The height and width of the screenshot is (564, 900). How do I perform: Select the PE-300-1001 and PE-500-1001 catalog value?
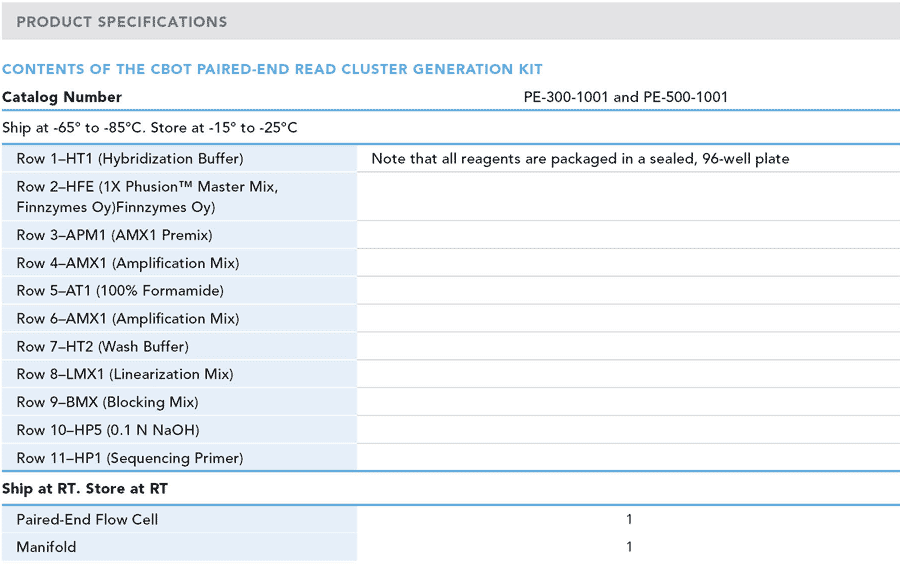pyautogui.click(x=626, y=97)
